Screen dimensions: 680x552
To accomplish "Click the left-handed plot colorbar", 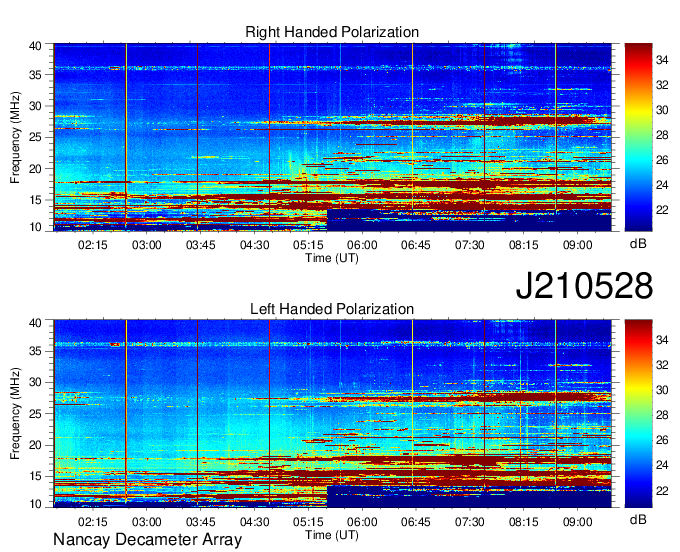I will coord(638,414).
